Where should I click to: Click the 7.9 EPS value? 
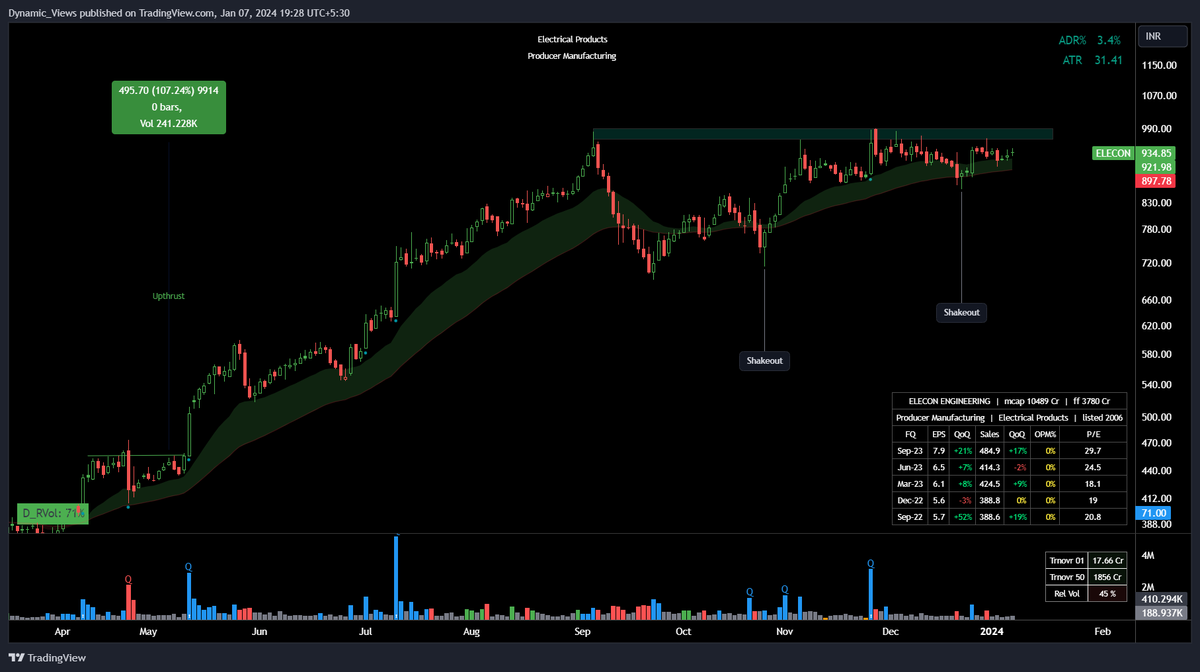(938, 451)
